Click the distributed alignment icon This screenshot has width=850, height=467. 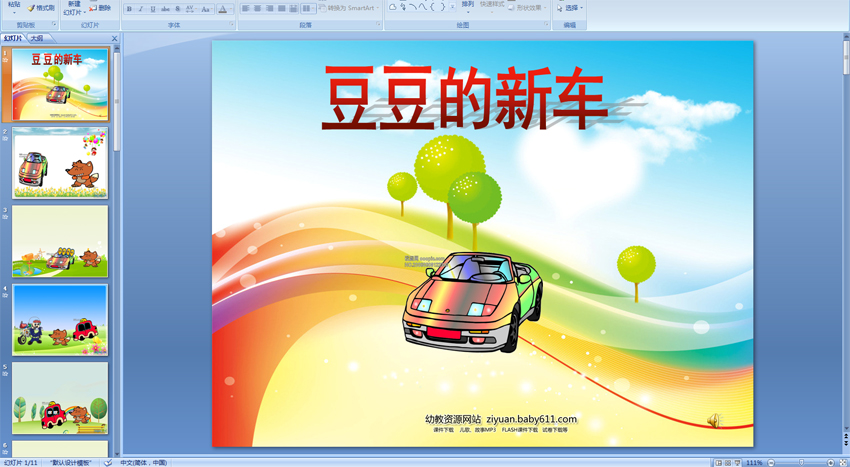pos(293,9)
